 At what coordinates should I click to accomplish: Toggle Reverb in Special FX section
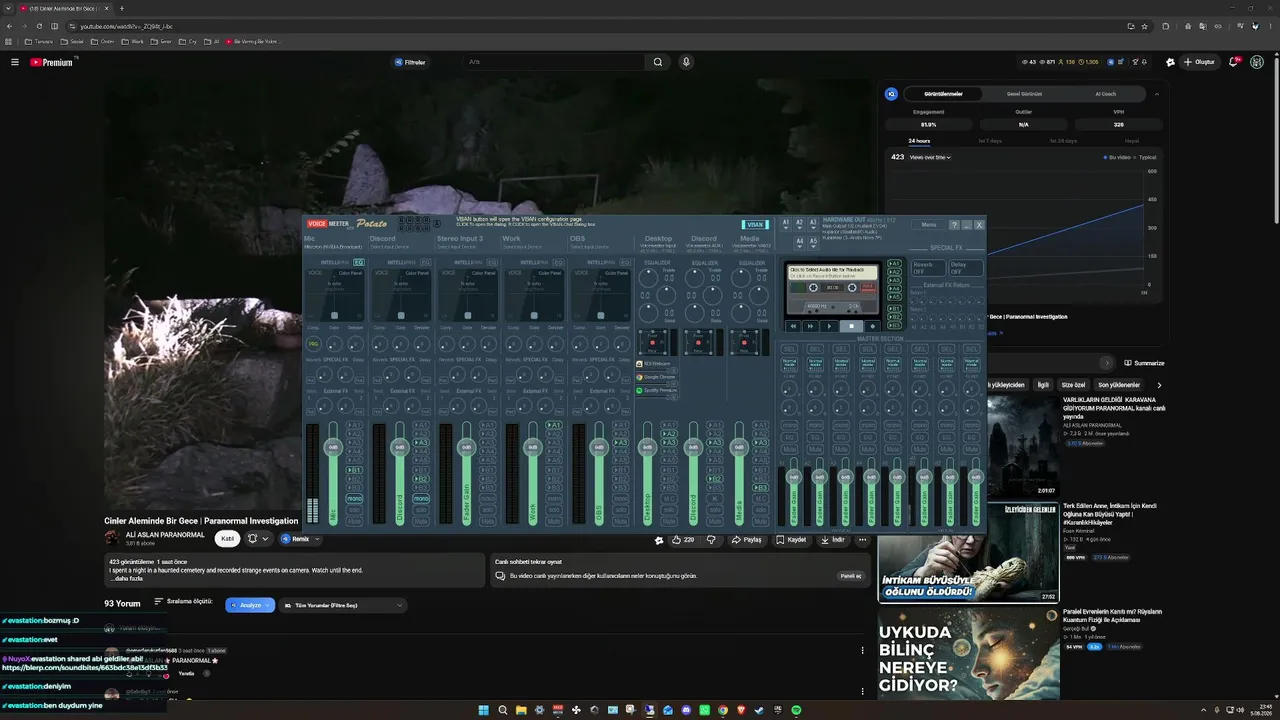tap(927, 268)
